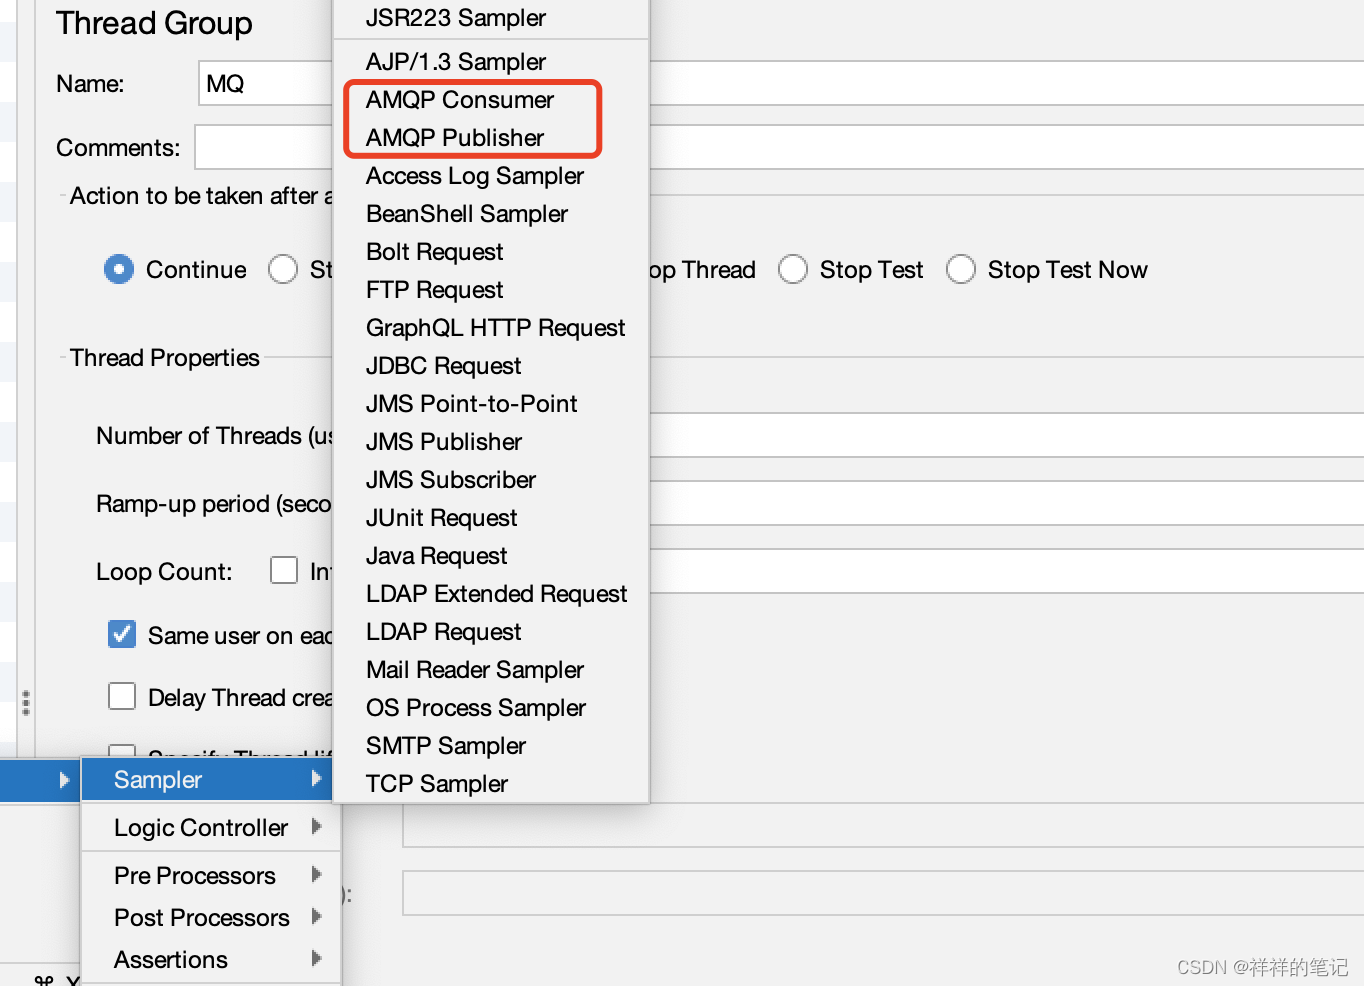1364x986 pixels.
Task: Uncheck Same user on each iteration
Action: [121, 634]
